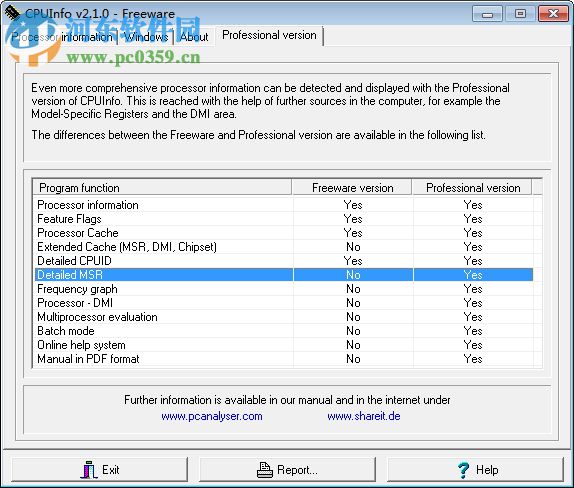Select the Processor - DMI row
574x488 pixels.
tap(284, 303)
